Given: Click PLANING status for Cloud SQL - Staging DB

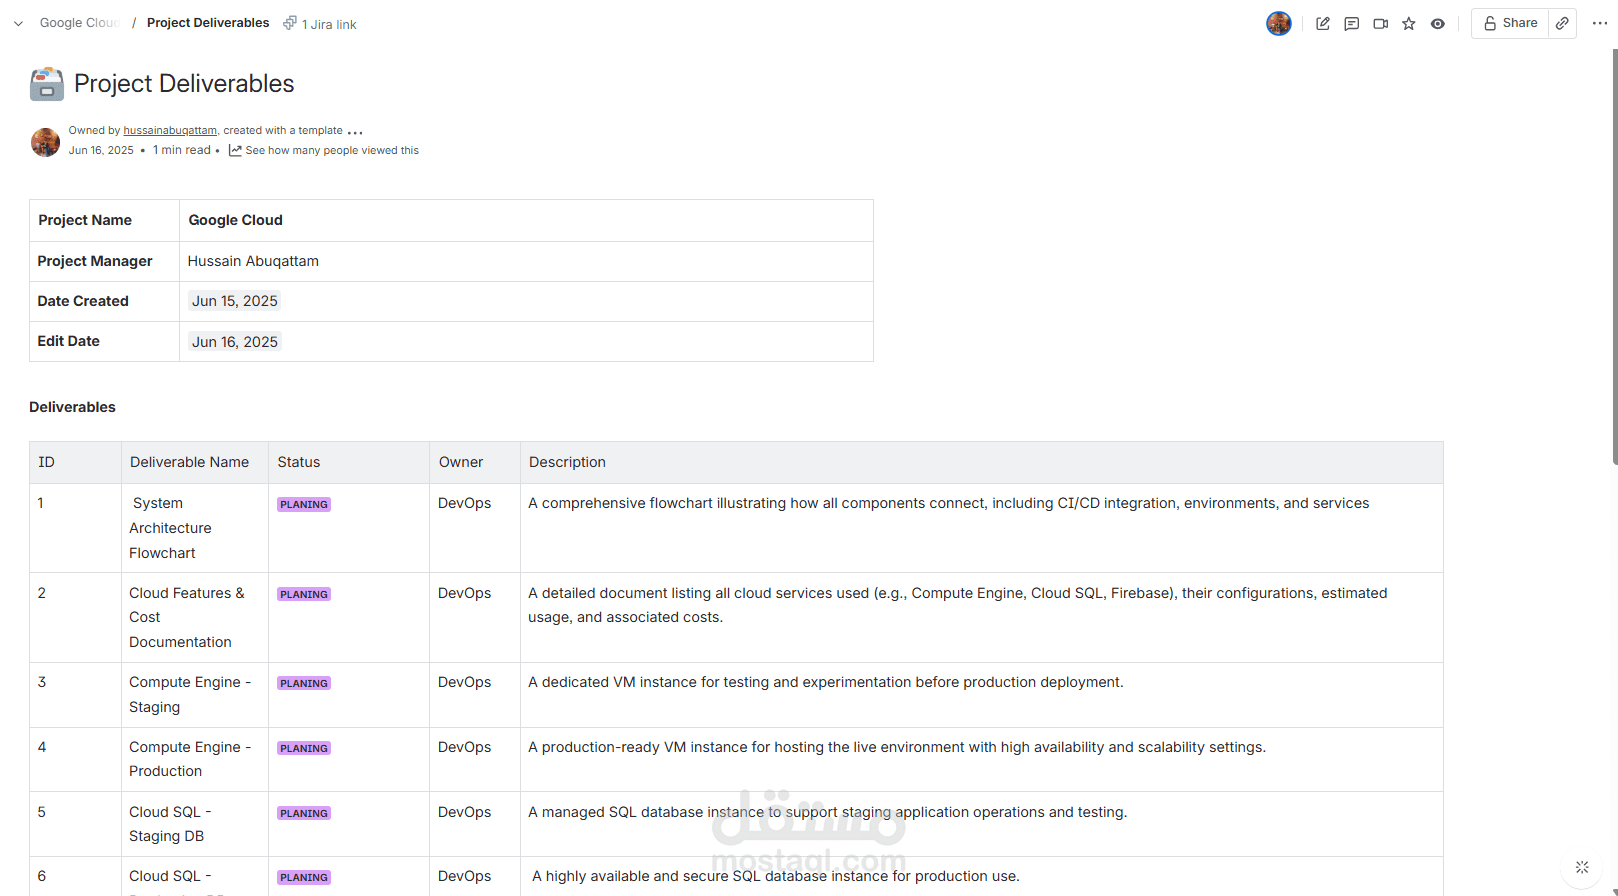Looking at the screenshot, I should click(x=304, y=814).
